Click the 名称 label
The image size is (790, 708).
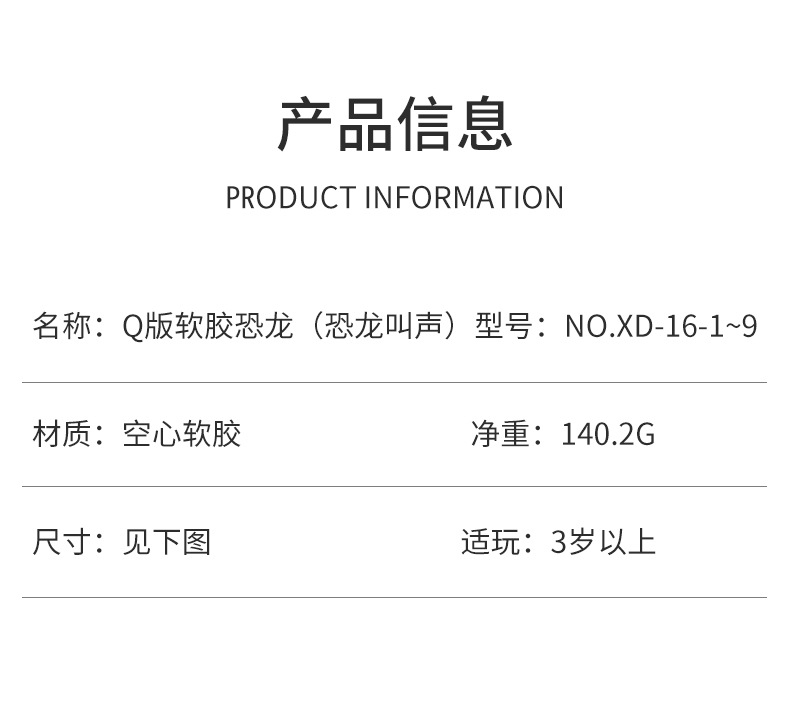62,326
